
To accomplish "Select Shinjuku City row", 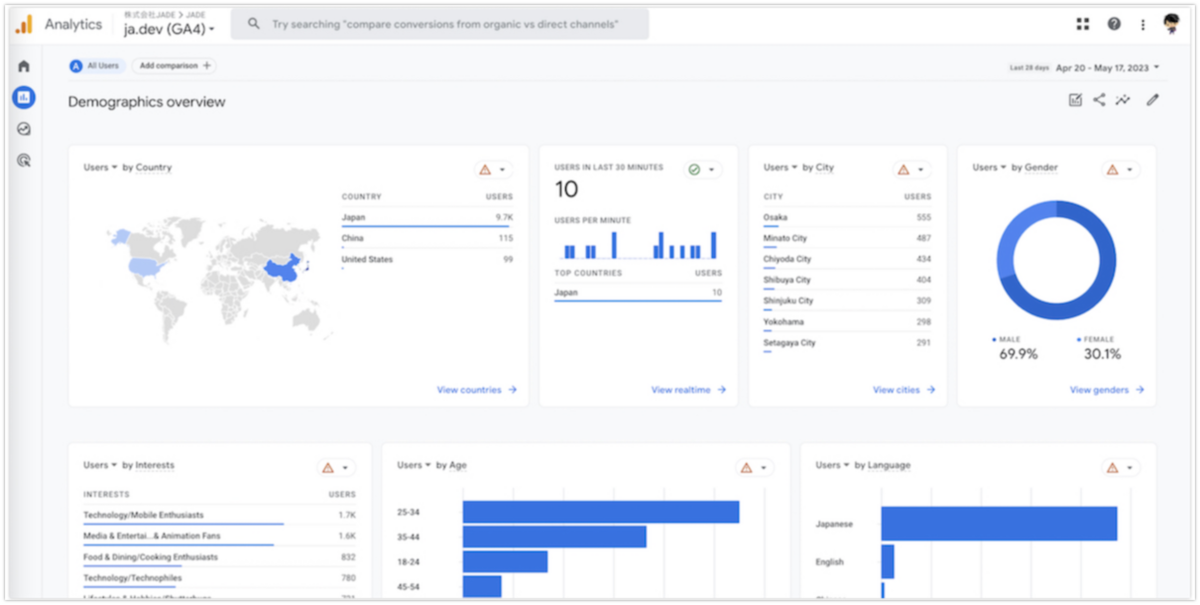I will (847, 301).
